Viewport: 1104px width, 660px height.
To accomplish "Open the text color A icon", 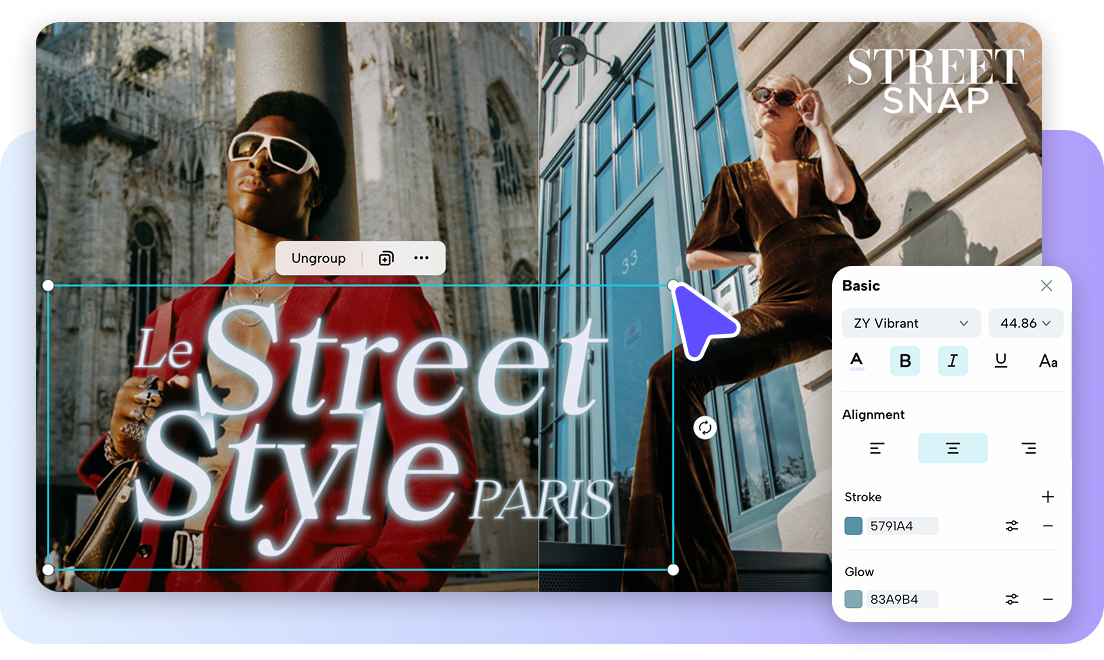I will click(x=857, y=361).
